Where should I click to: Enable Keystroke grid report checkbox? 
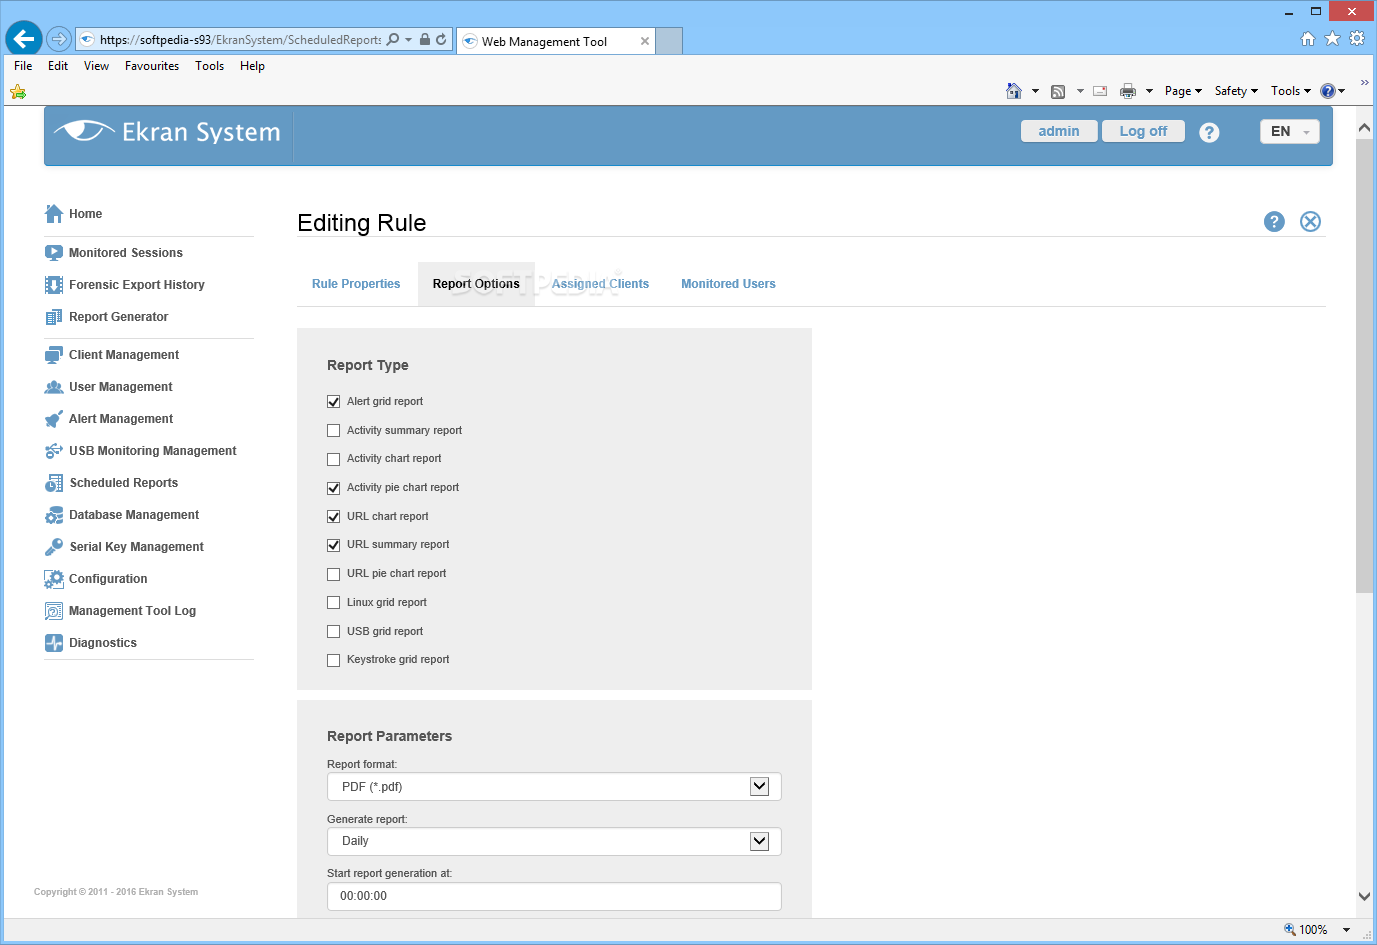coord(334,660)
